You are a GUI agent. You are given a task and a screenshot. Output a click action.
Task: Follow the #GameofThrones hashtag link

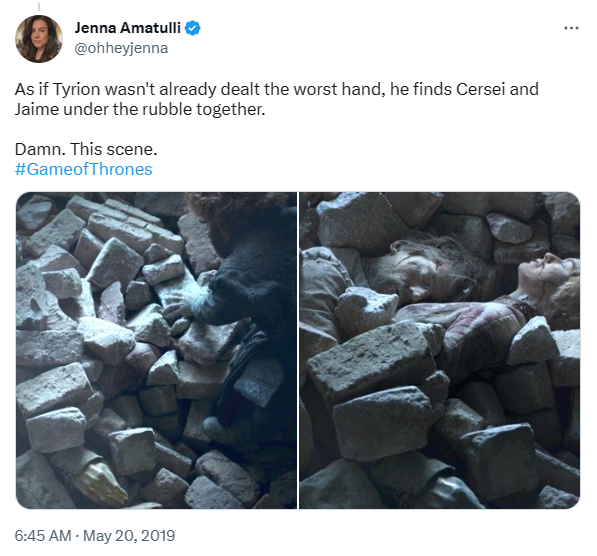[83, 169]
